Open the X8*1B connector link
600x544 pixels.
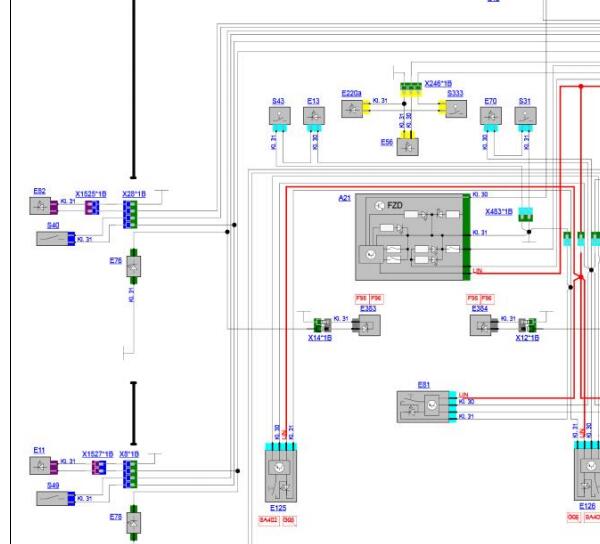click(129, 454)
